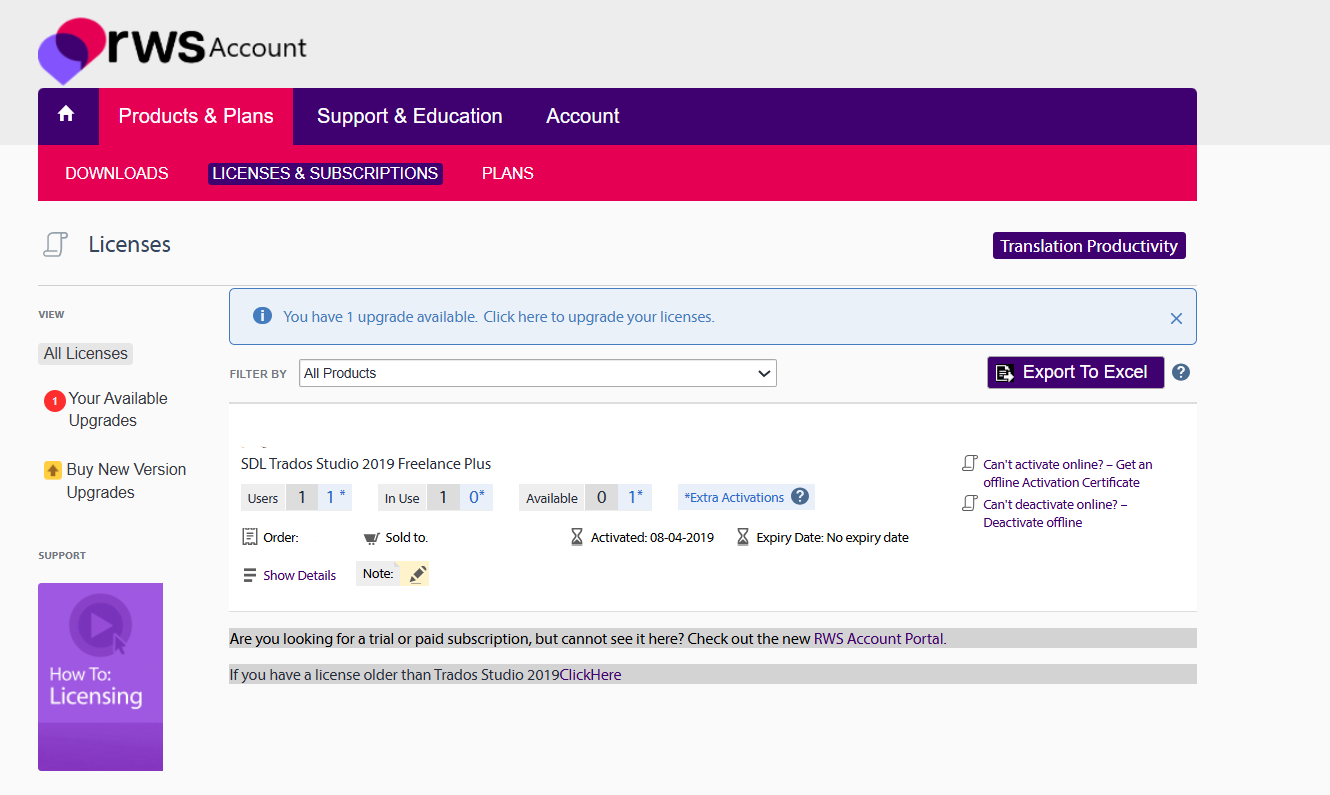This screenshot has width=1330, height=795.
Task: Go to the Downloads subtab
Action: (117, 173)
